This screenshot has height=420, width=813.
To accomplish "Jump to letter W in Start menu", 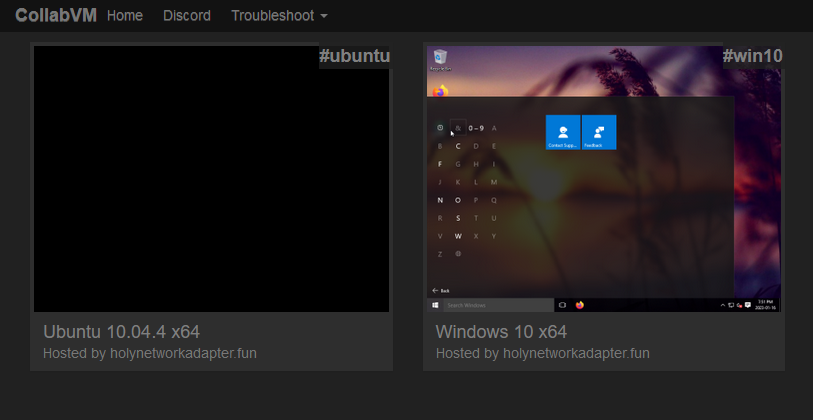I will point(458,236).
